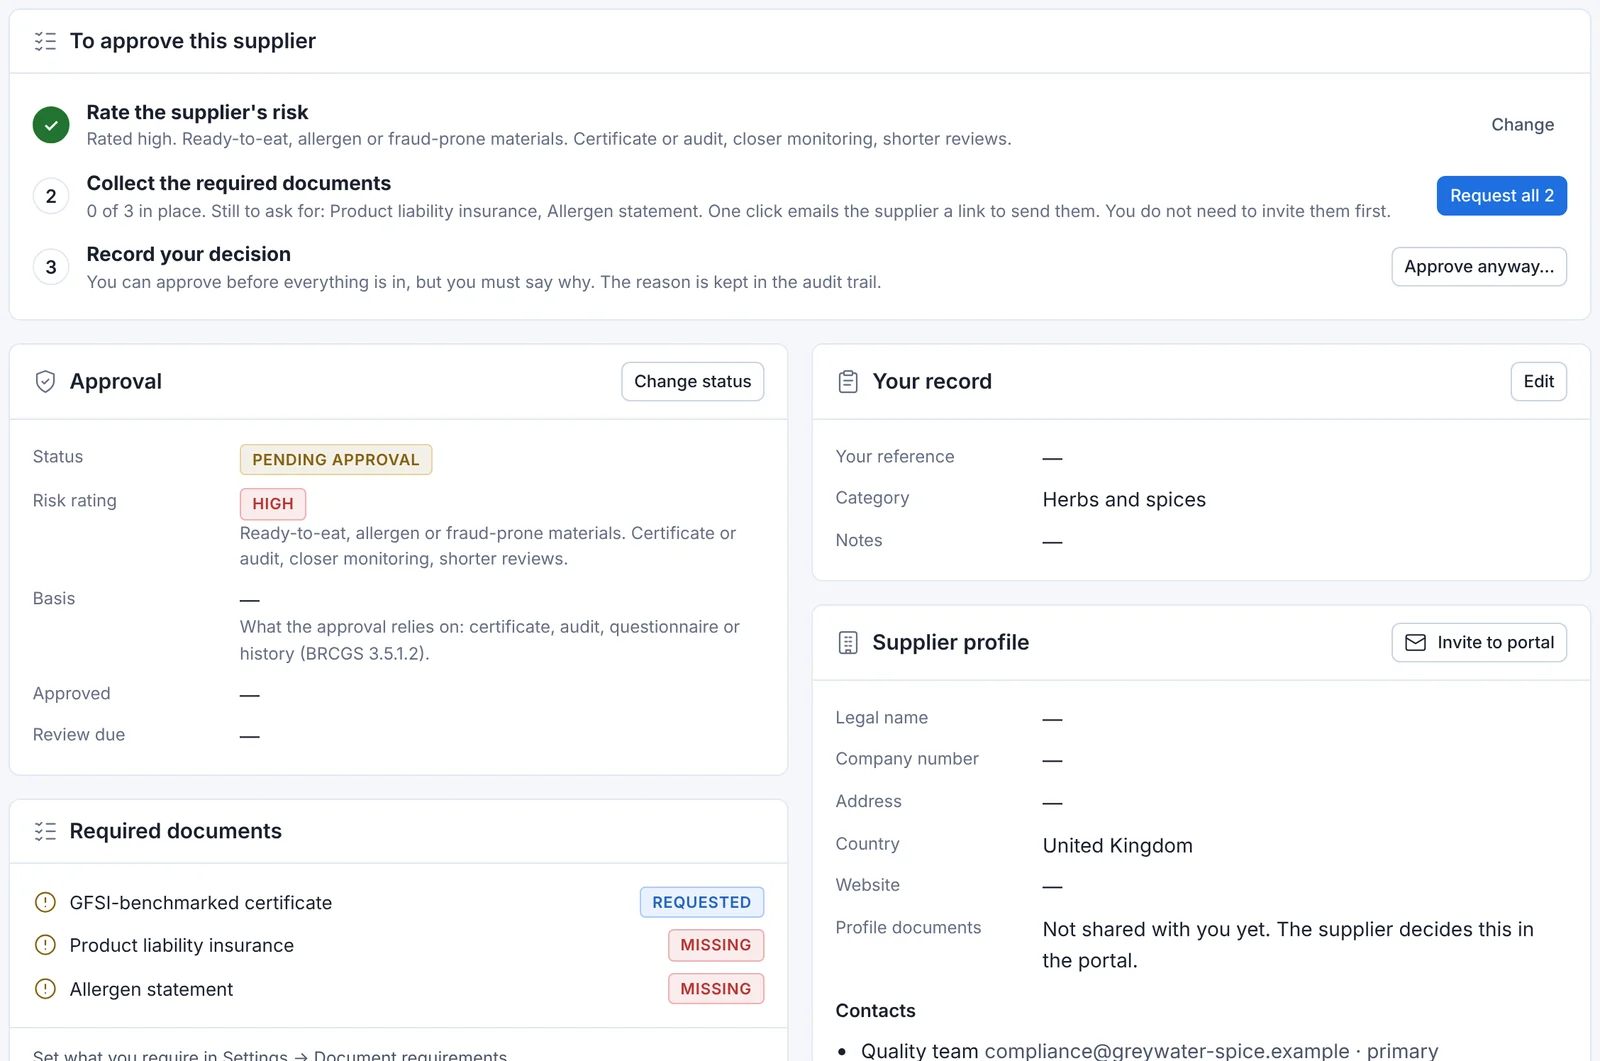Click the Profile documents label
The width and height of the screenshot is (1600, 1061).
pyautogui.click(x=908, y=927)
